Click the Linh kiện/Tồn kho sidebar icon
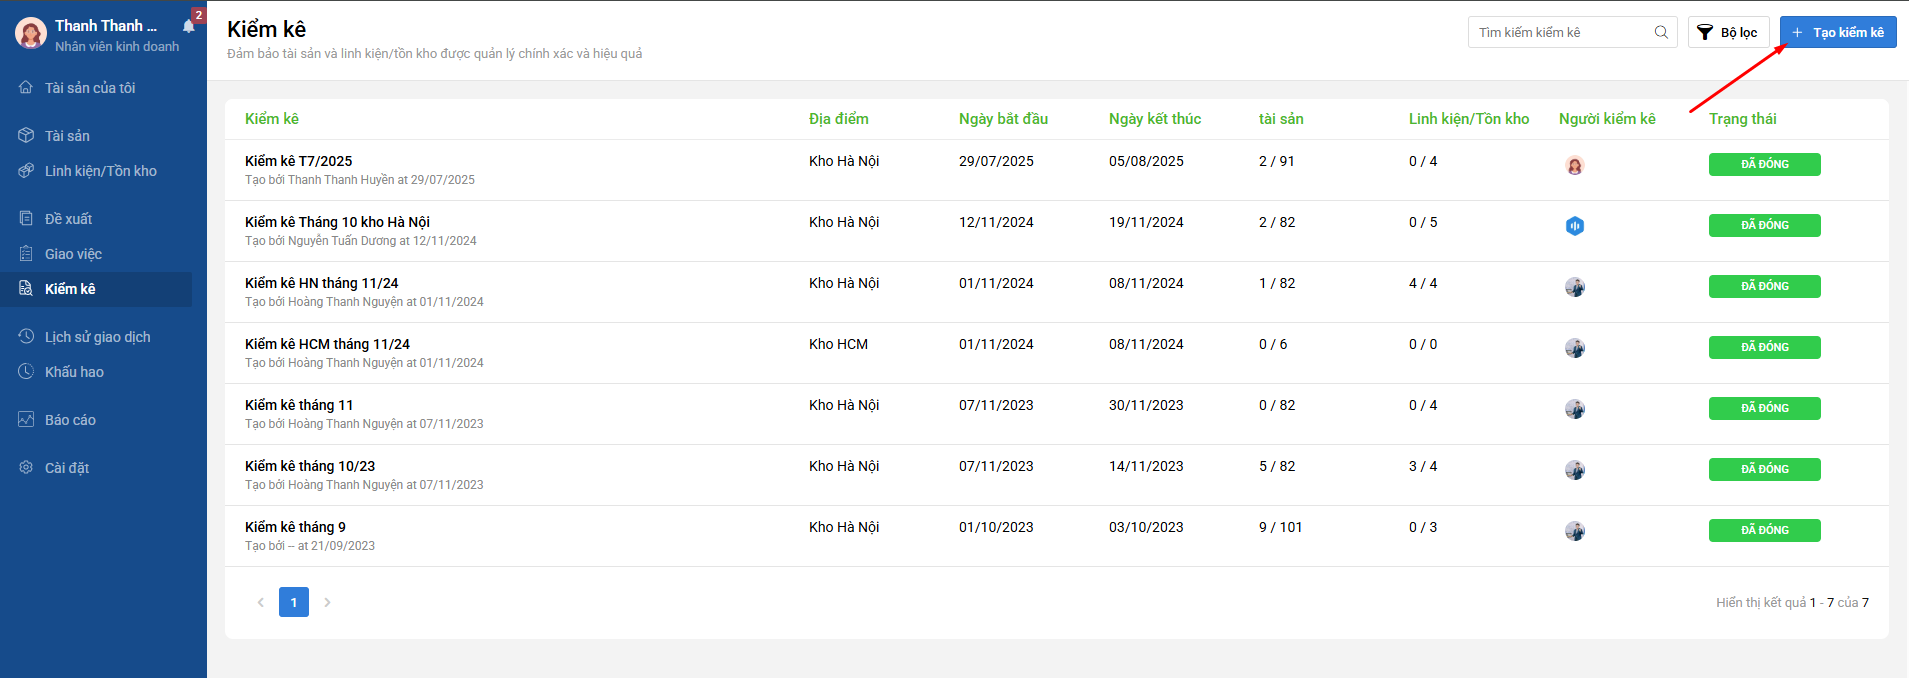 pyautogui.click(x=26, y=170)
